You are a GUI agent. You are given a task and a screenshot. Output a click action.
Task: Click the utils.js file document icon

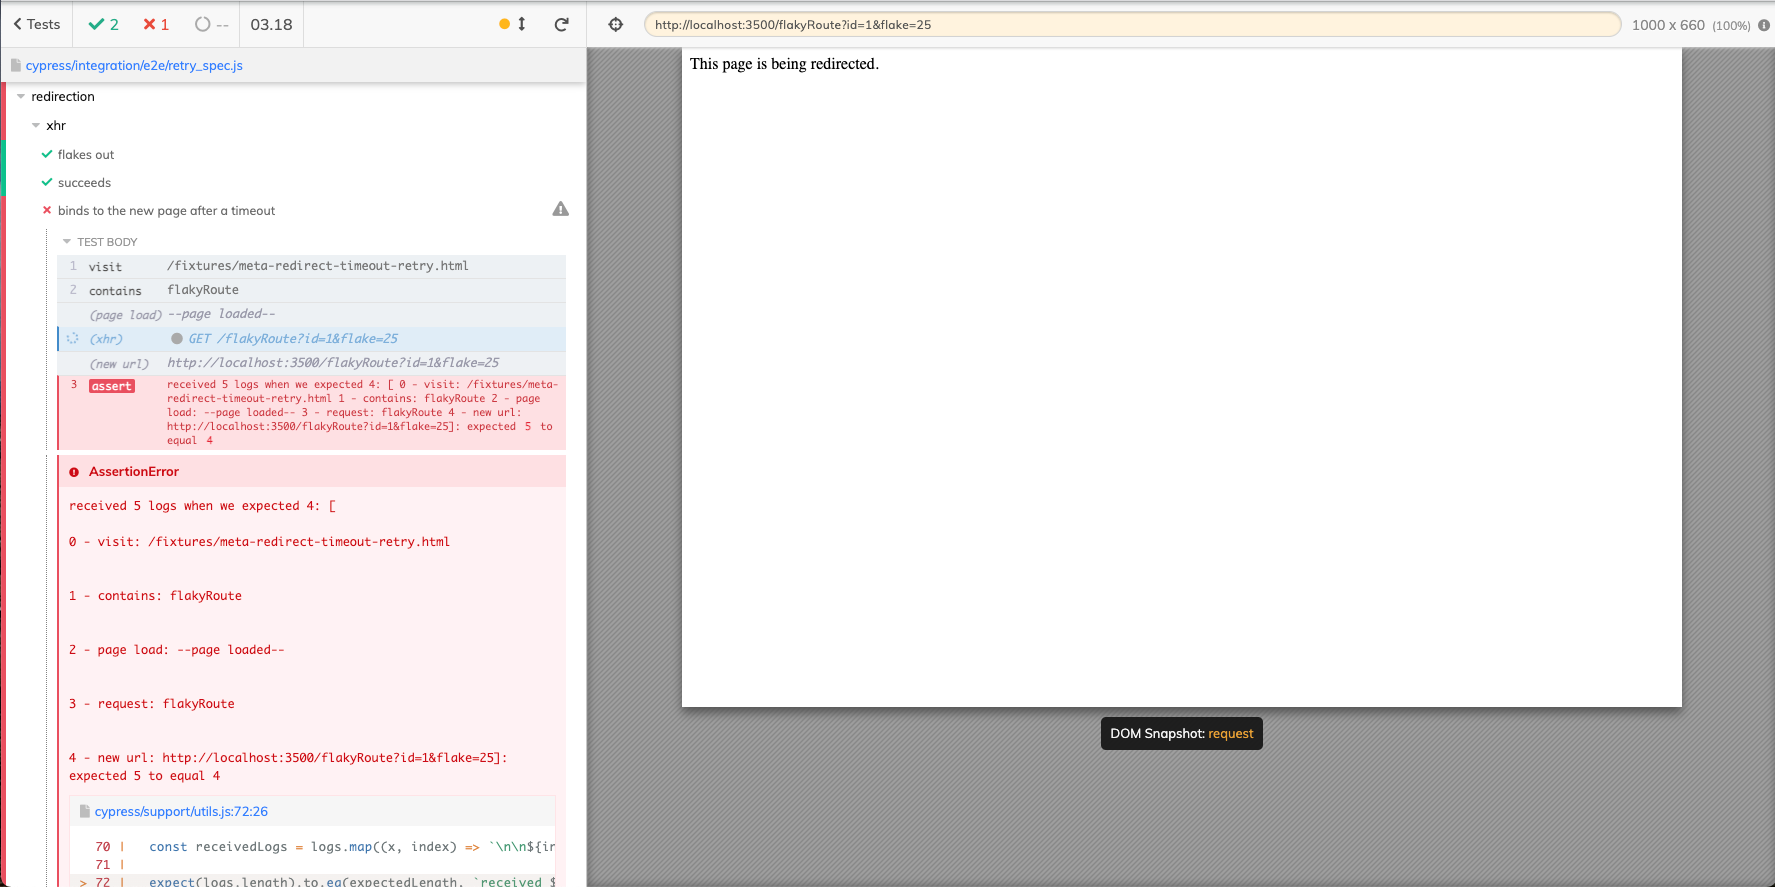pos(85,811)
